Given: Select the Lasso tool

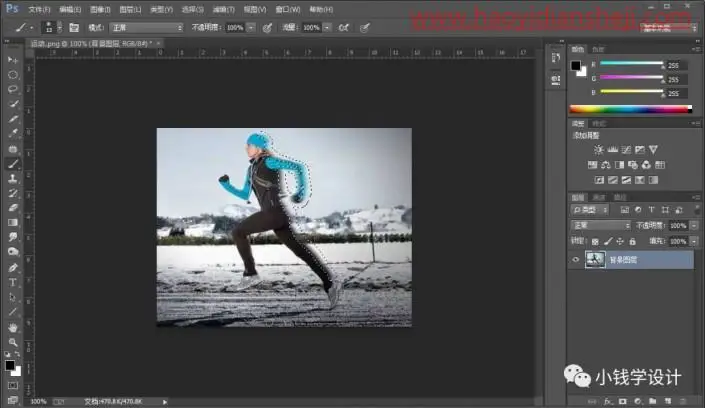Looking at the screenshot, I should [x=13, y=89].
